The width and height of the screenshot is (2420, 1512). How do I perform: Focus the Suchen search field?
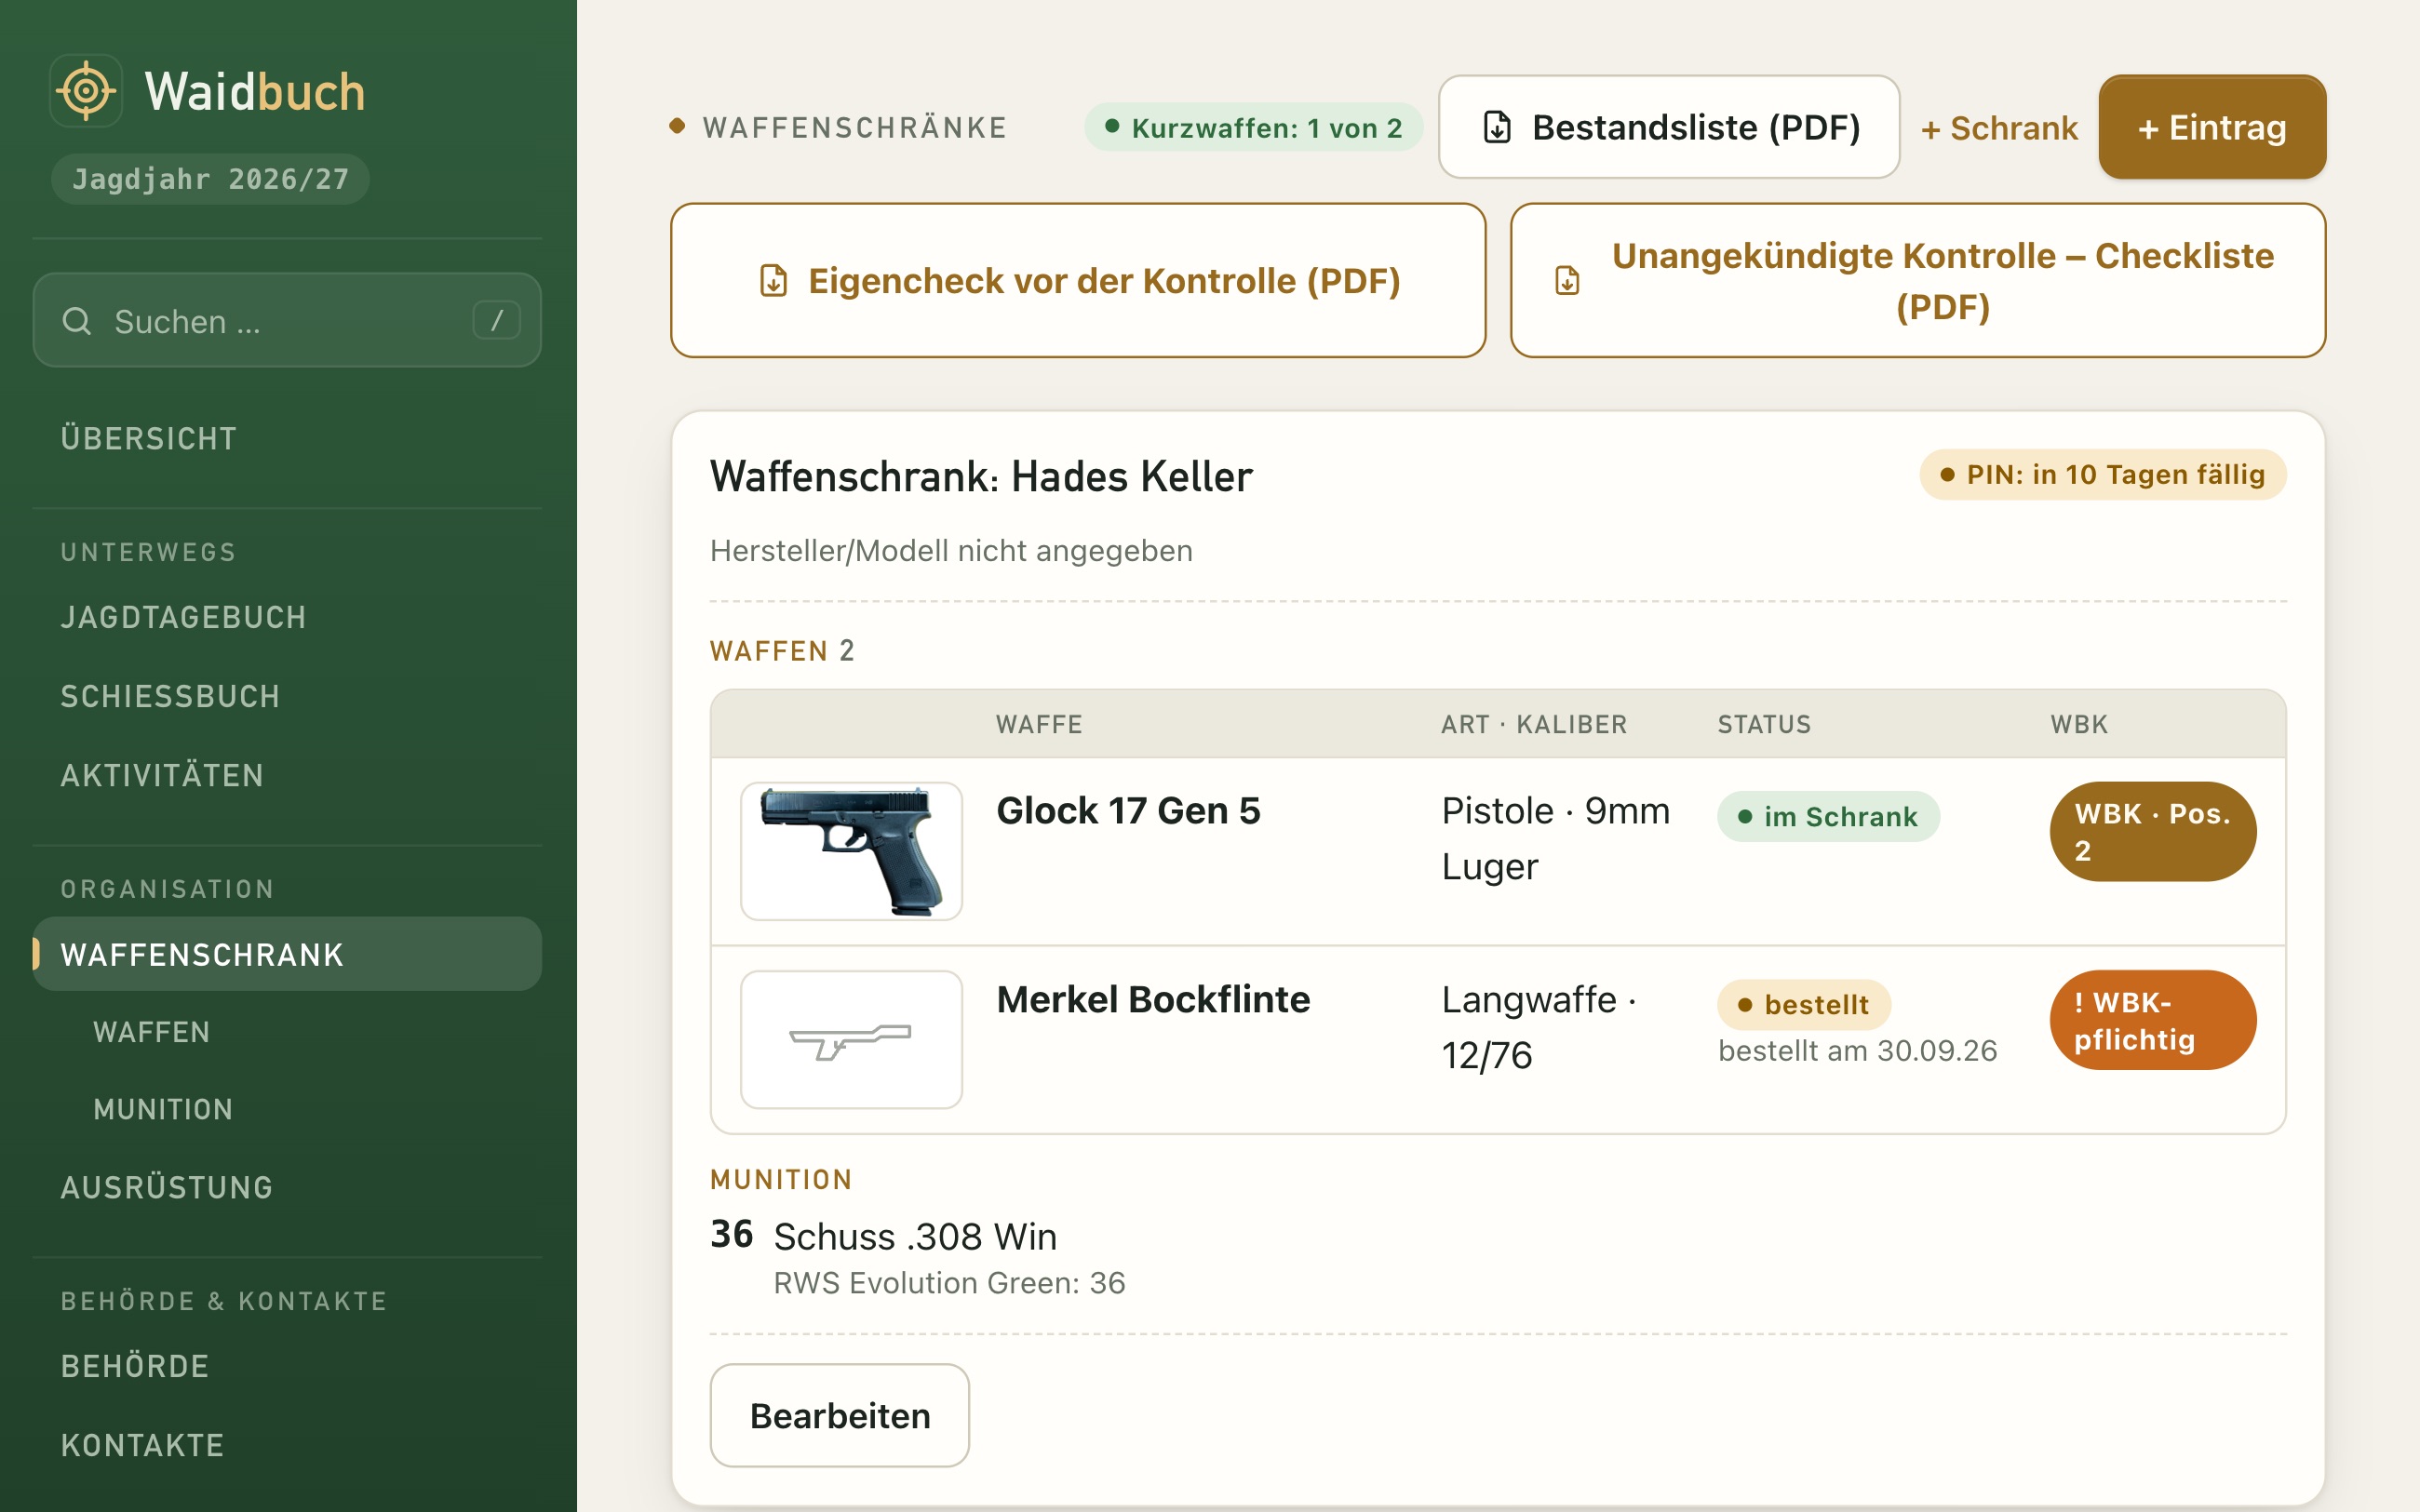click(x=287, y=320)
